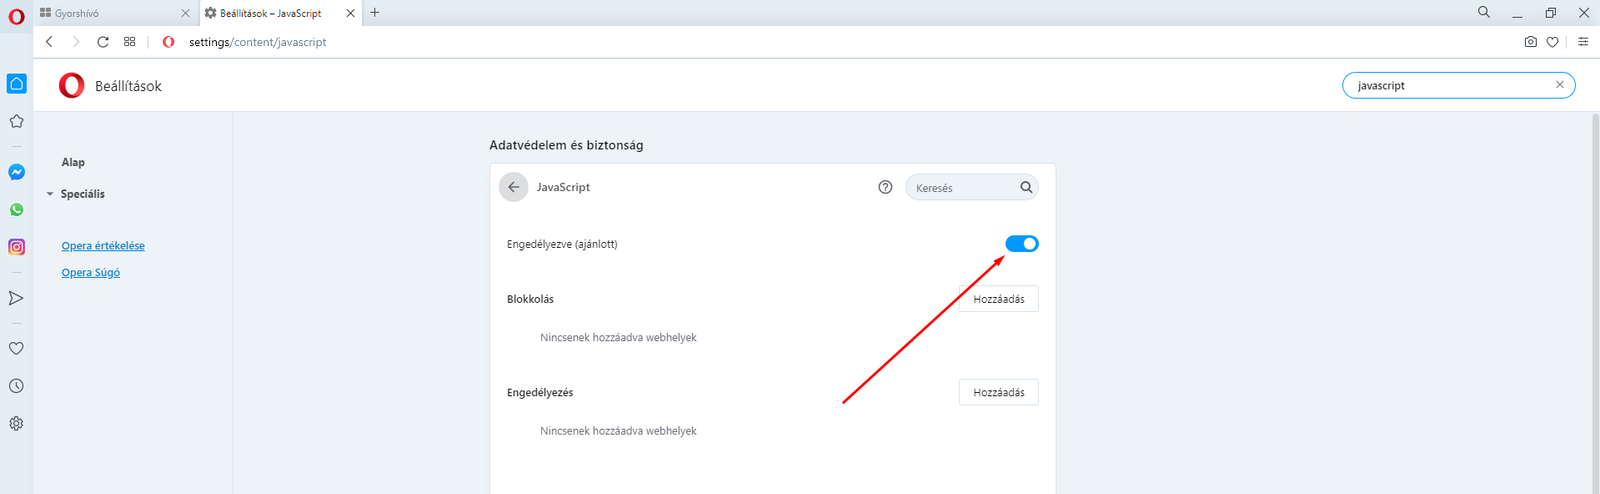1600x494 pixels.
Task: Open the Easy Setup menu
Action: click(1583, 42)
